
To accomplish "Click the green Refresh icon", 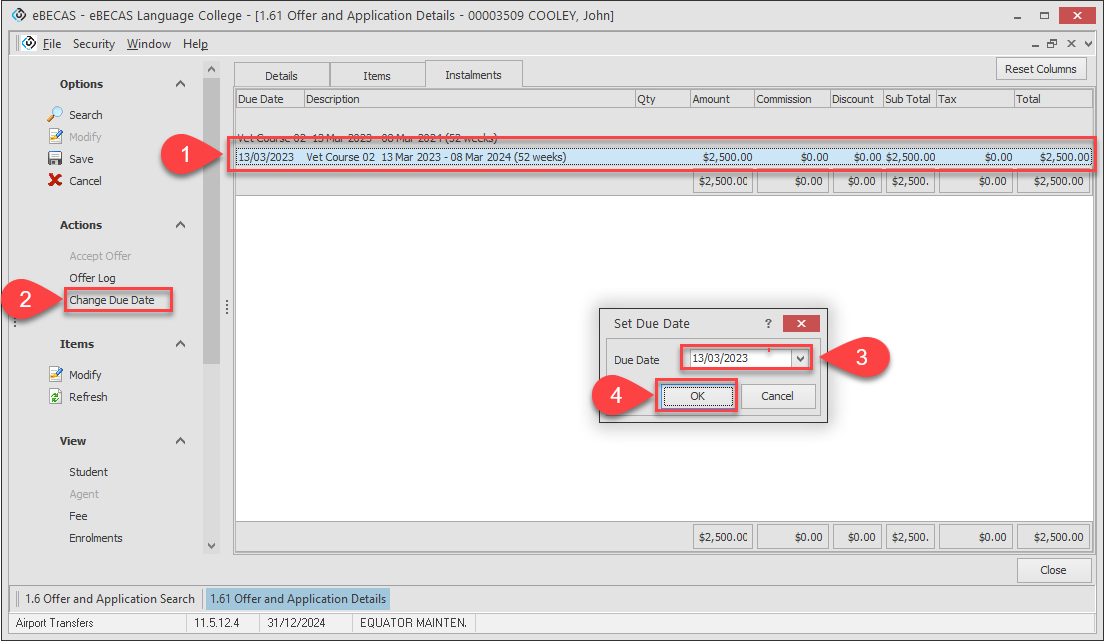I will (56, 397).
